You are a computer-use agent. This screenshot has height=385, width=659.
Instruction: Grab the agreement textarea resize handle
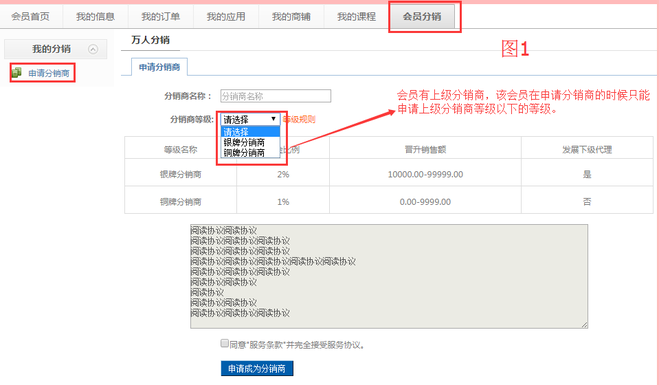click(585, 325)
